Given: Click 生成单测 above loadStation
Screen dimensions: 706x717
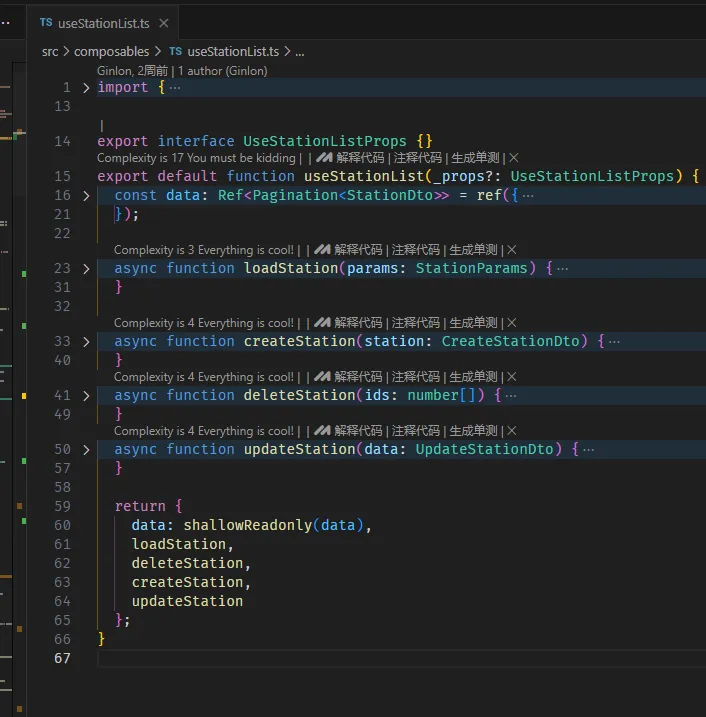Looking at the screenshot, I should click(x=473, y=250).
